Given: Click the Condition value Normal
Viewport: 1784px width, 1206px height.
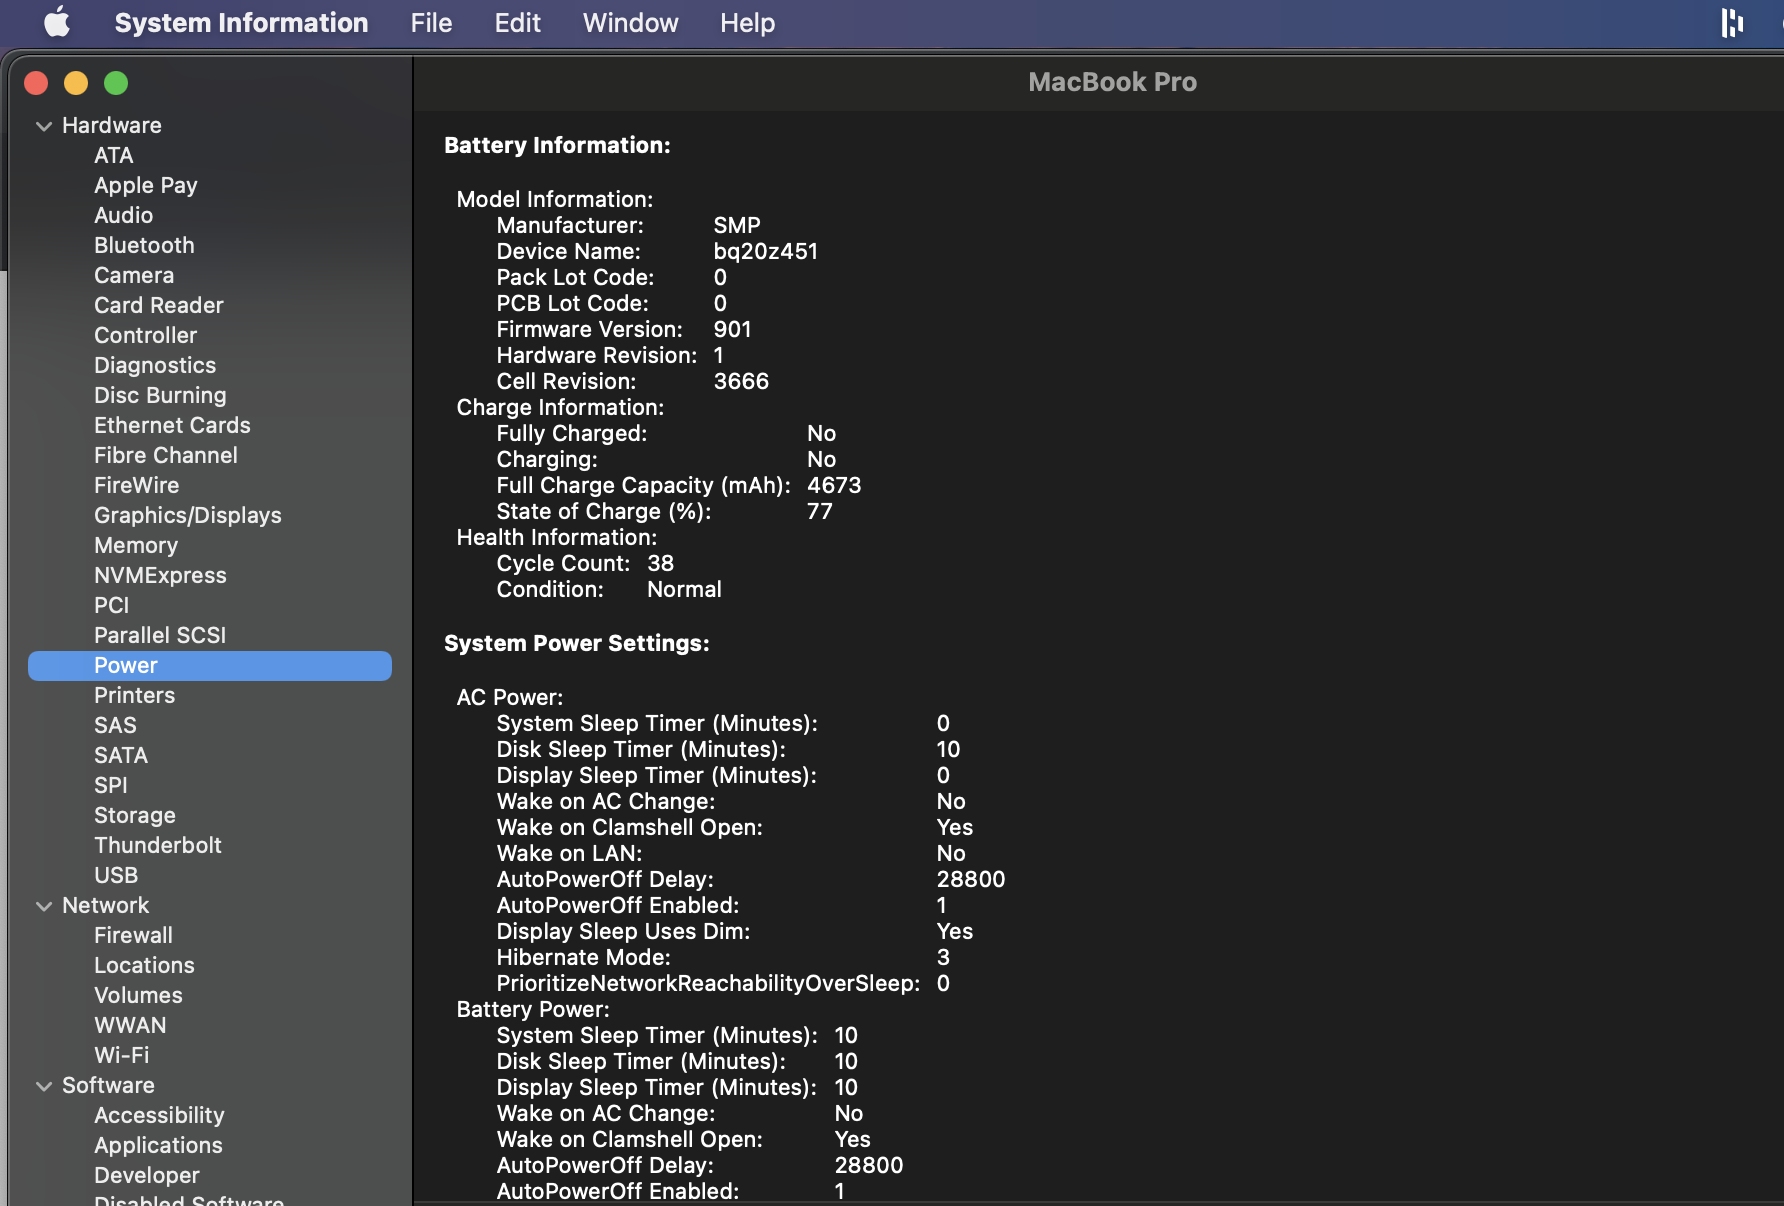Looking at the screenshot, I should point(684,589).
